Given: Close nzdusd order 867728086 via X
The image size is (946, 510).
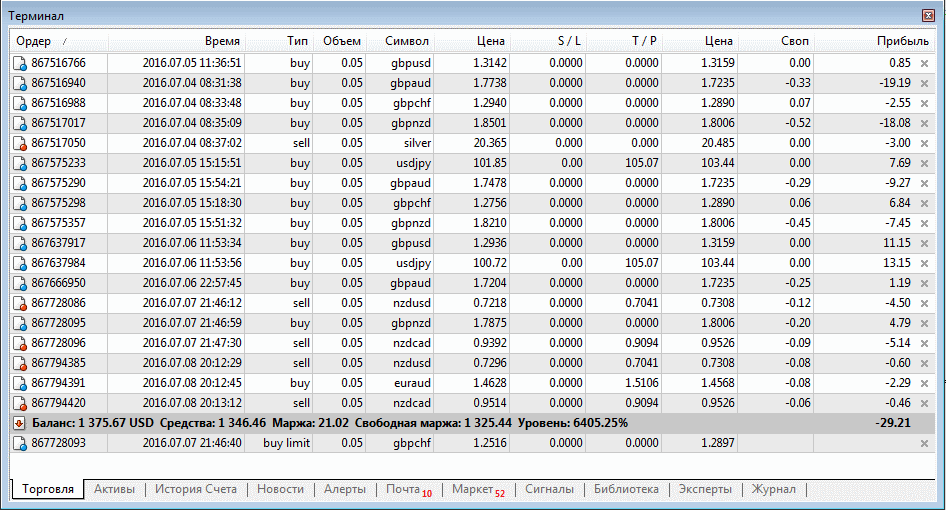Looking at the screenshot, I should [924, 304].
